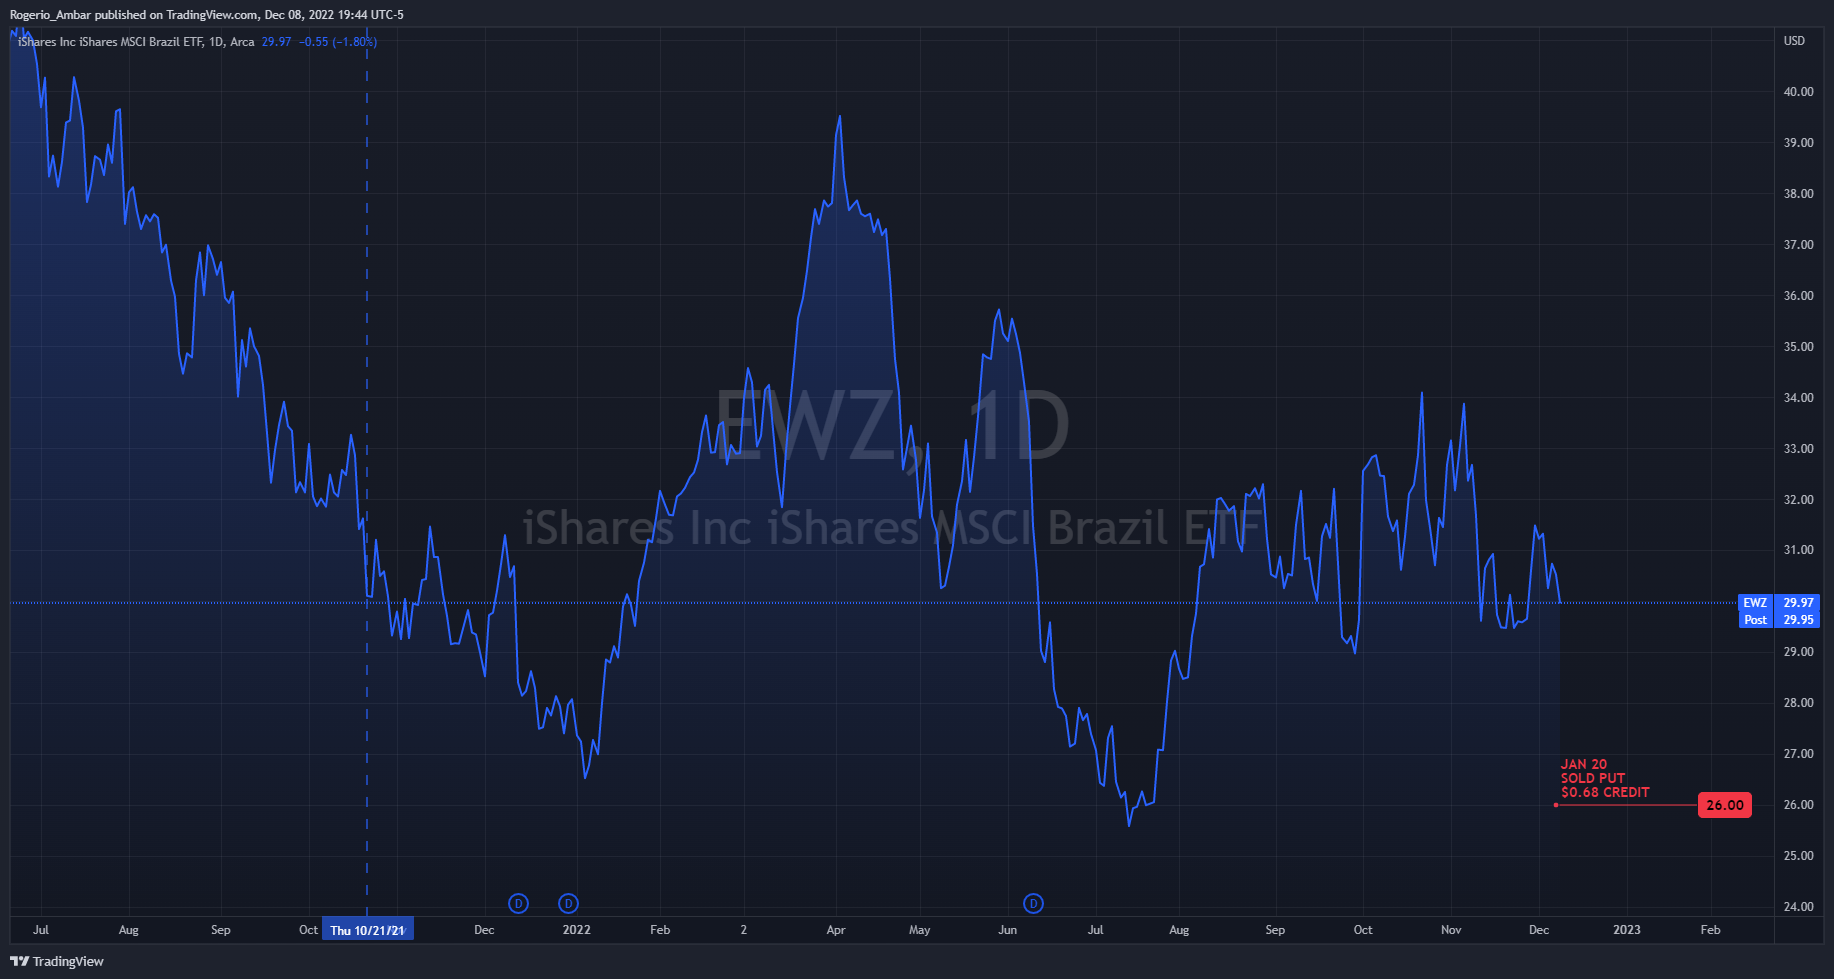Click the 2022 label on the time axis
Viewport: 1834px width, 979px height.
click(x=577, y=930)
